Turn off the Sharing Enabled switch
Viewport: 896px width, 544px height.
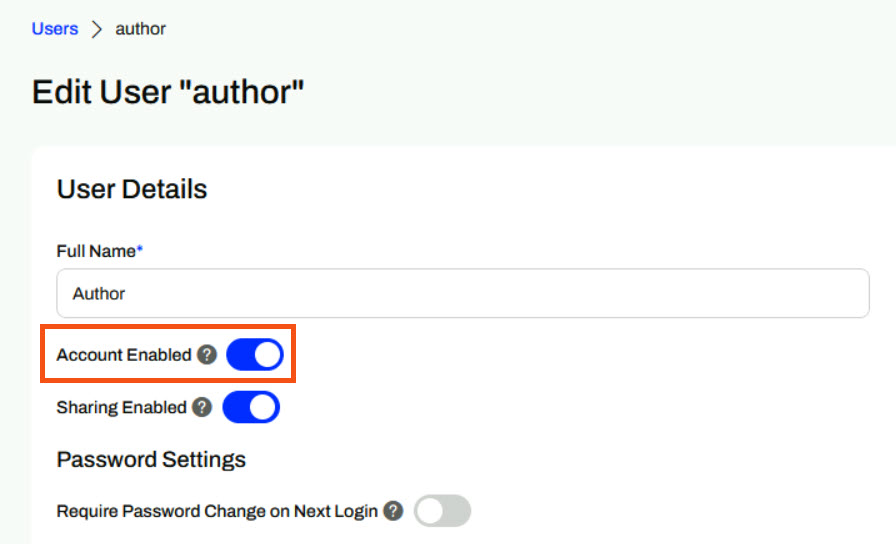click(251, 407)
